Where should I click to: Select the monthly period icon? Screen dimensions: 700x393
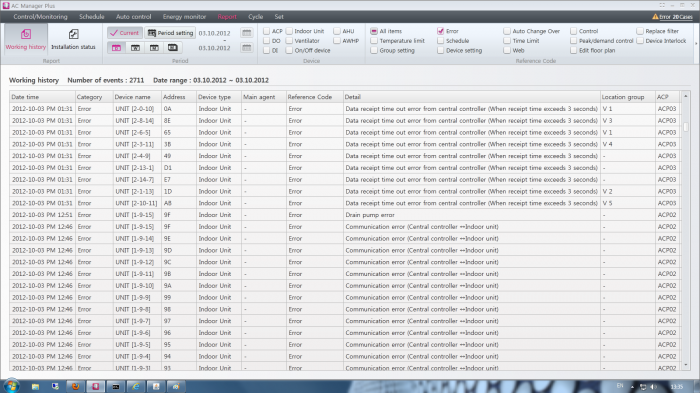tap(154, 47)
